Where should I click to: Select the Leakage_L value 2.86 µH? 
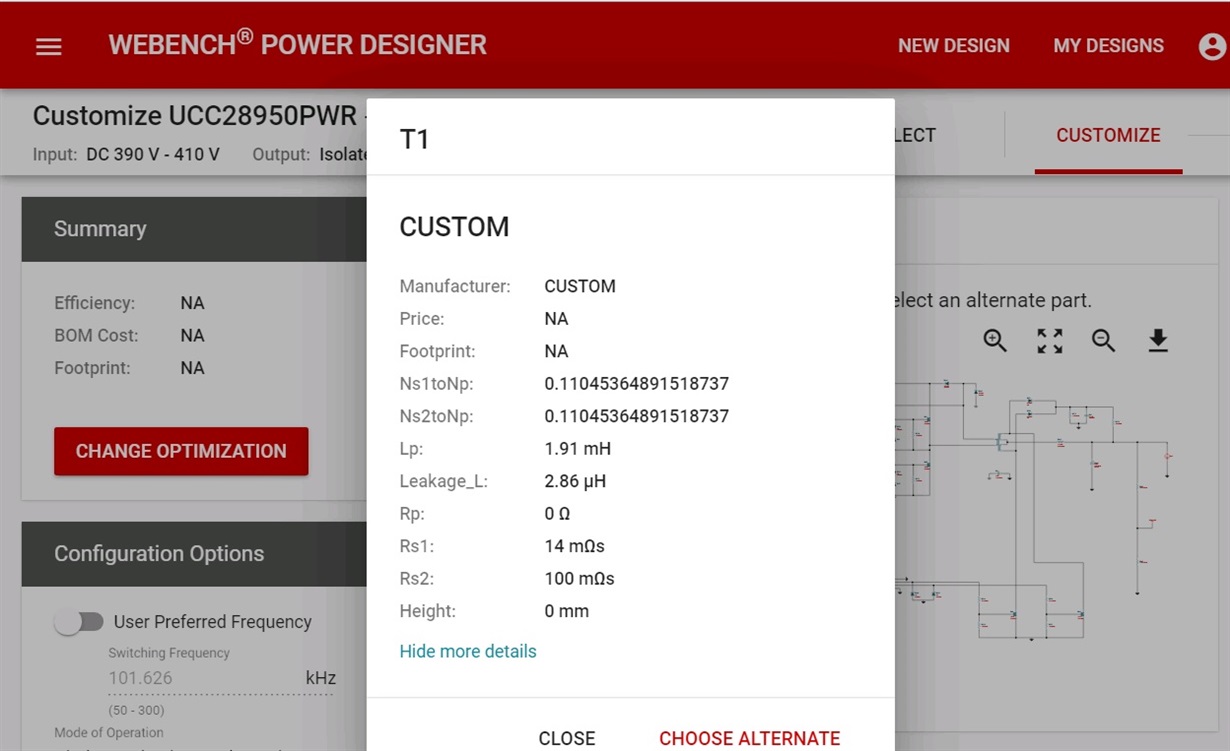(x=575, y=481)
